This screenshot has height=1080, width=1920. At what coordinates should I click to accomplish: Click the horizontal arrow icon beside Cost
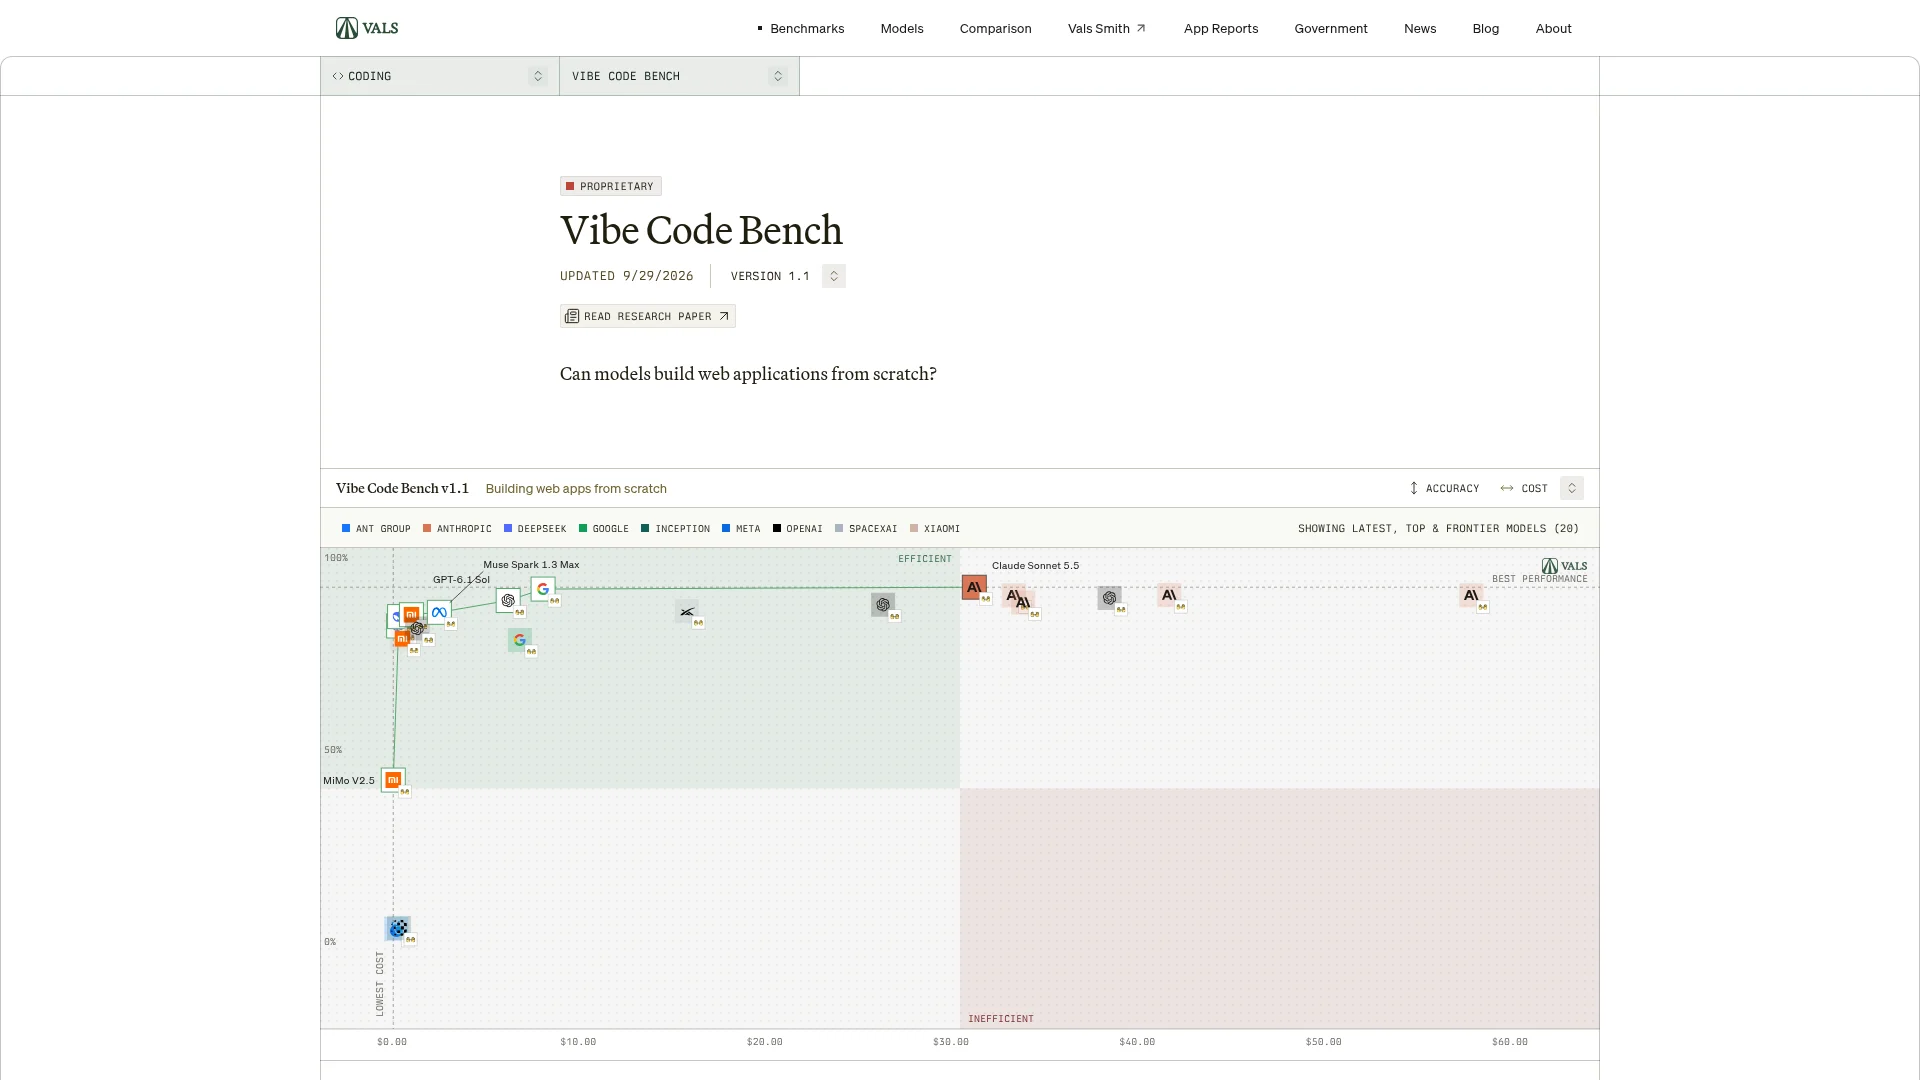tap(1507, 488)
